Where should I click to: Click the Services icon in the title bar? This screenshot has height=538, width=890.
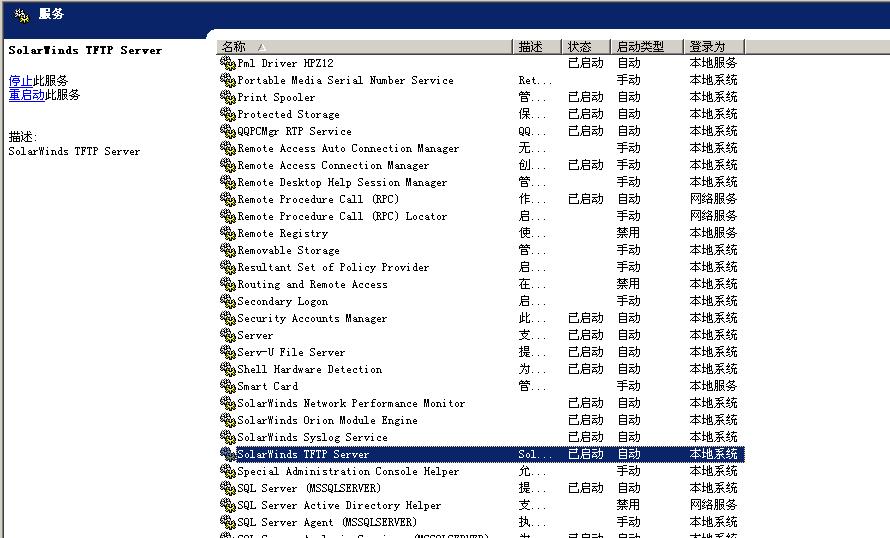(x=21, y=14)
